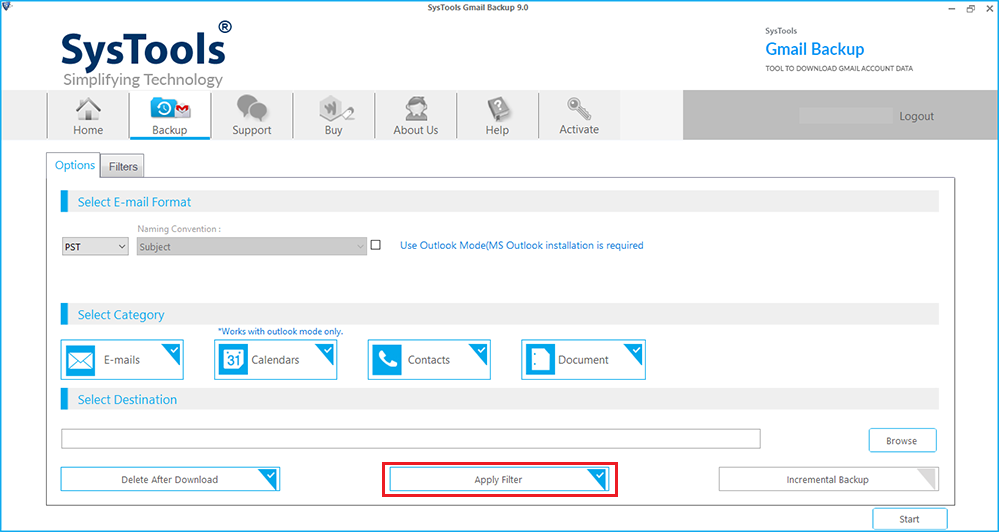Open the Support toolbar section
This screenshot has width=999, height=532.
(x=251, y=115)
